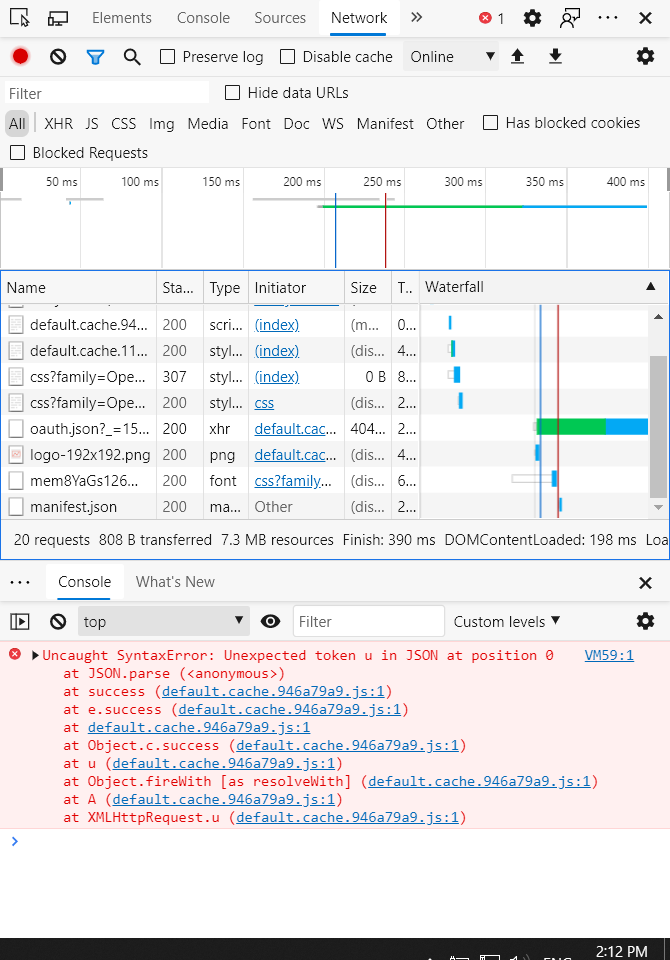Enable the Preserve log checkbox
670x960 pixels.
[x=166, y=57]
